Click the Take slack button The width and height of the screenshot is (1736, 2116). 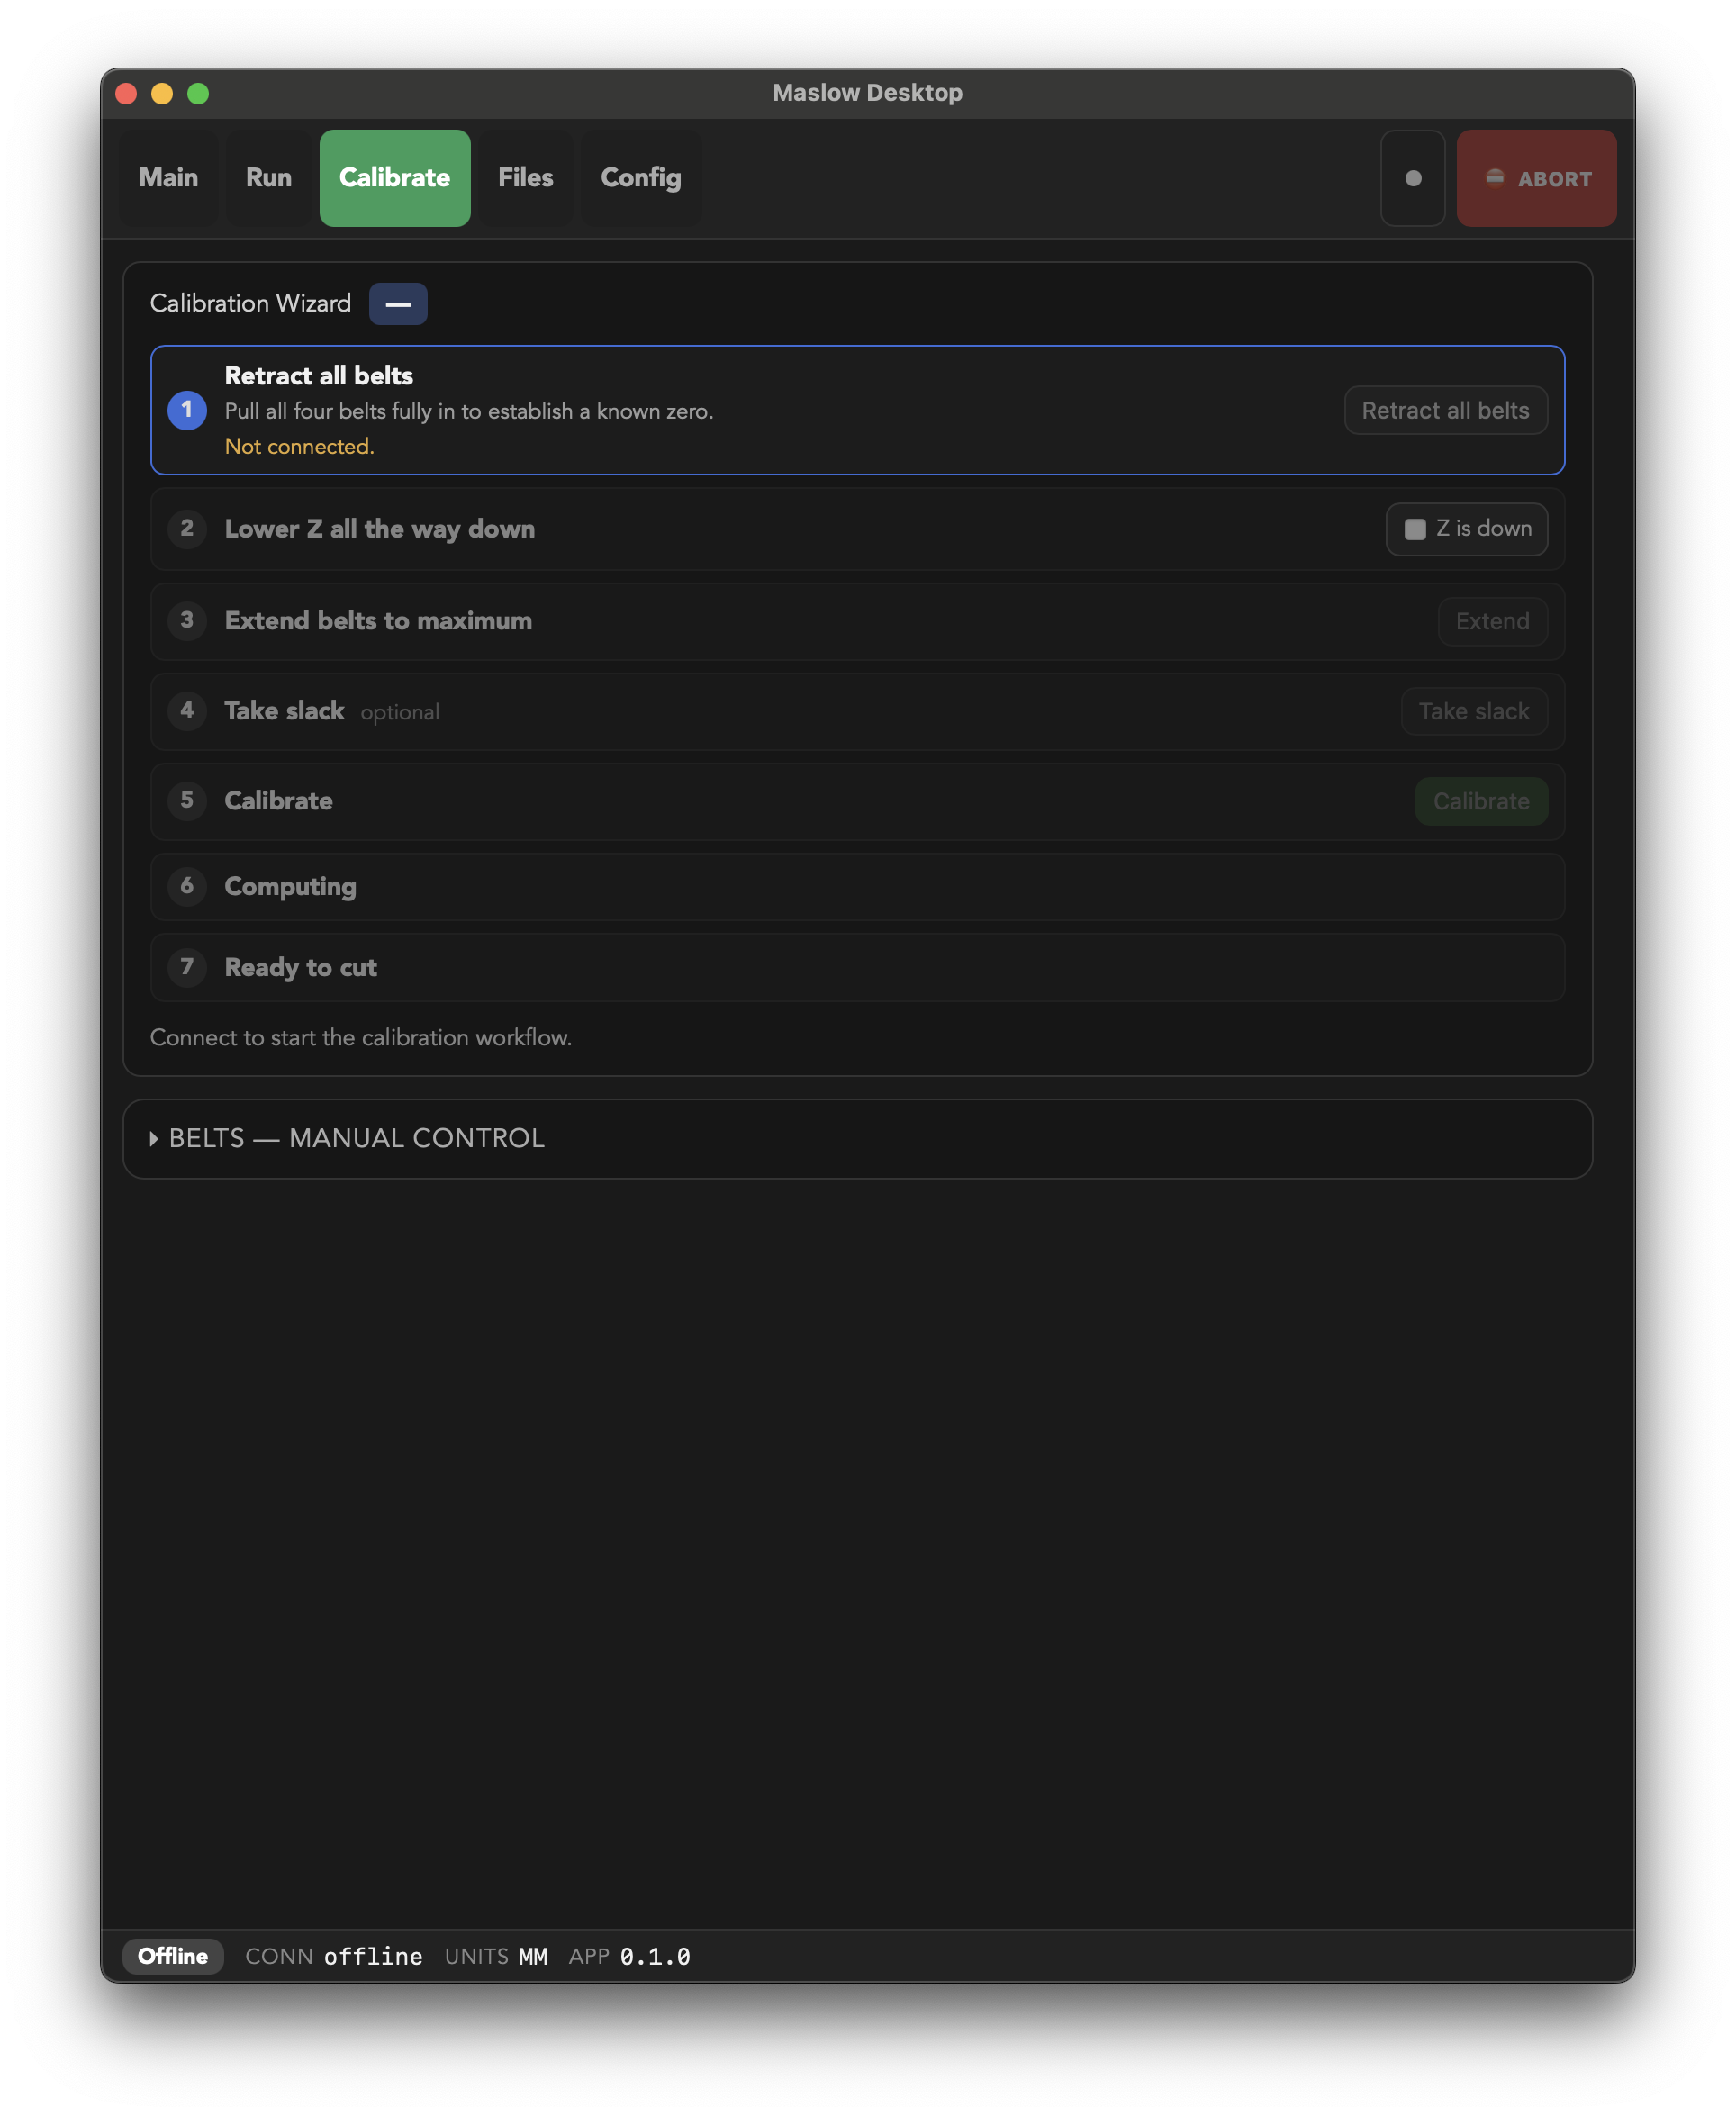tap(1474, 711)
